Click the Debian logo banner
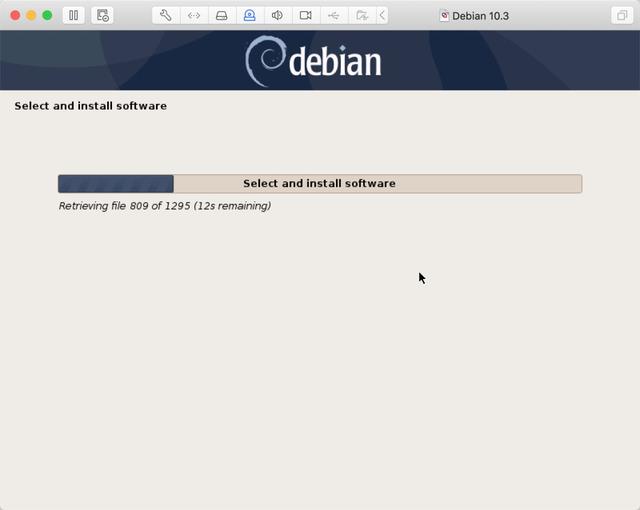 [320, 60]
